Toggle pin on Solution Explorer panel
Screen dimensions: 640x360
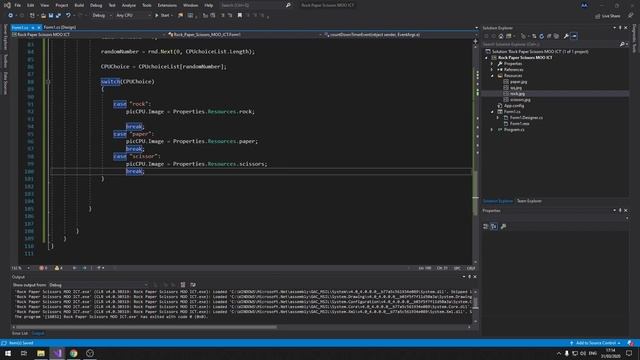[x=620, y=28]
